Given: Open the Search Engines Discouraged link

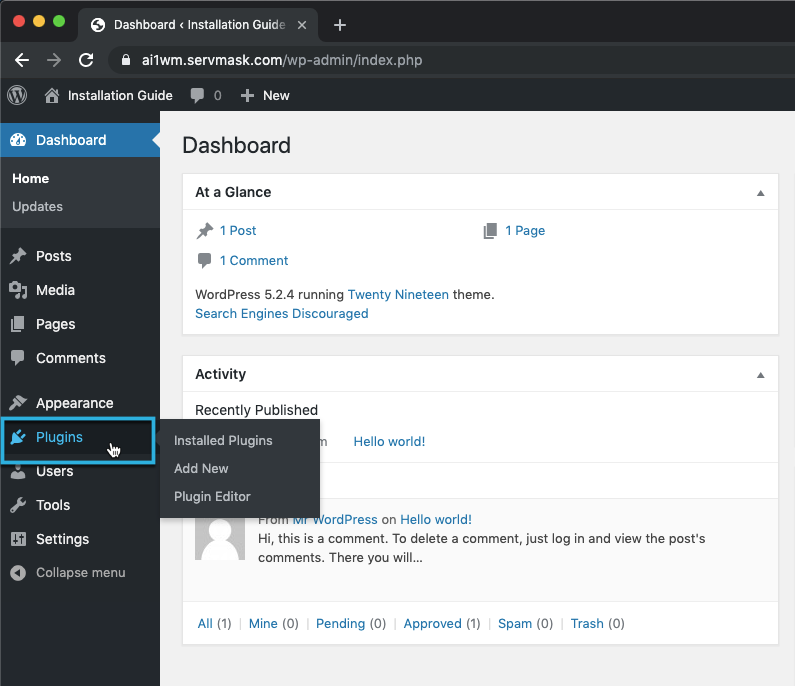Looking at the screenshot, I should (281, 313).
